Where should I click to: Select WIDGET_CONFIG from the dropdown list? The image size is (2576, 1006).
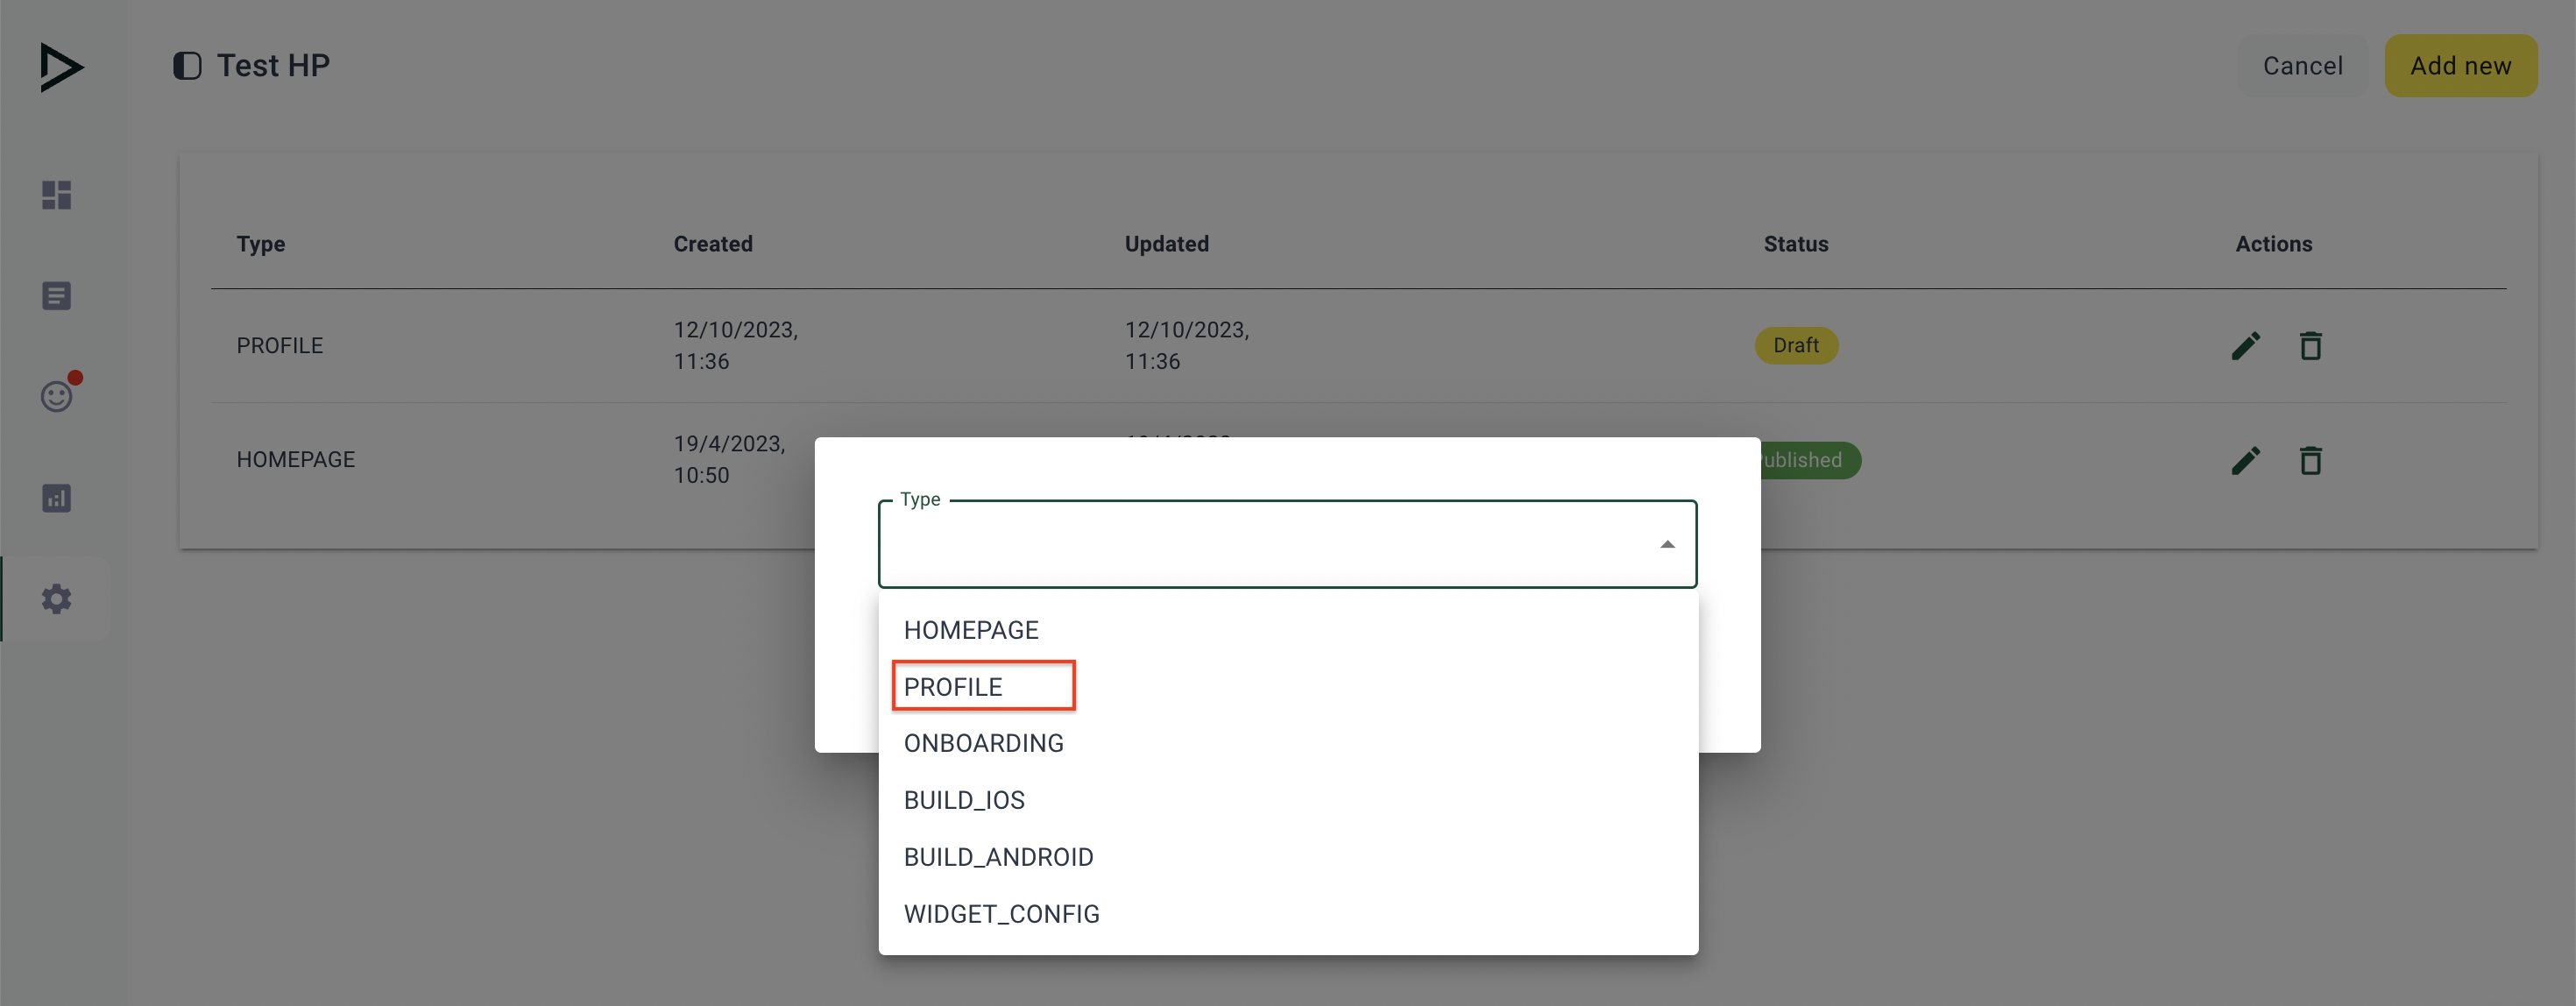point(1002,914)
